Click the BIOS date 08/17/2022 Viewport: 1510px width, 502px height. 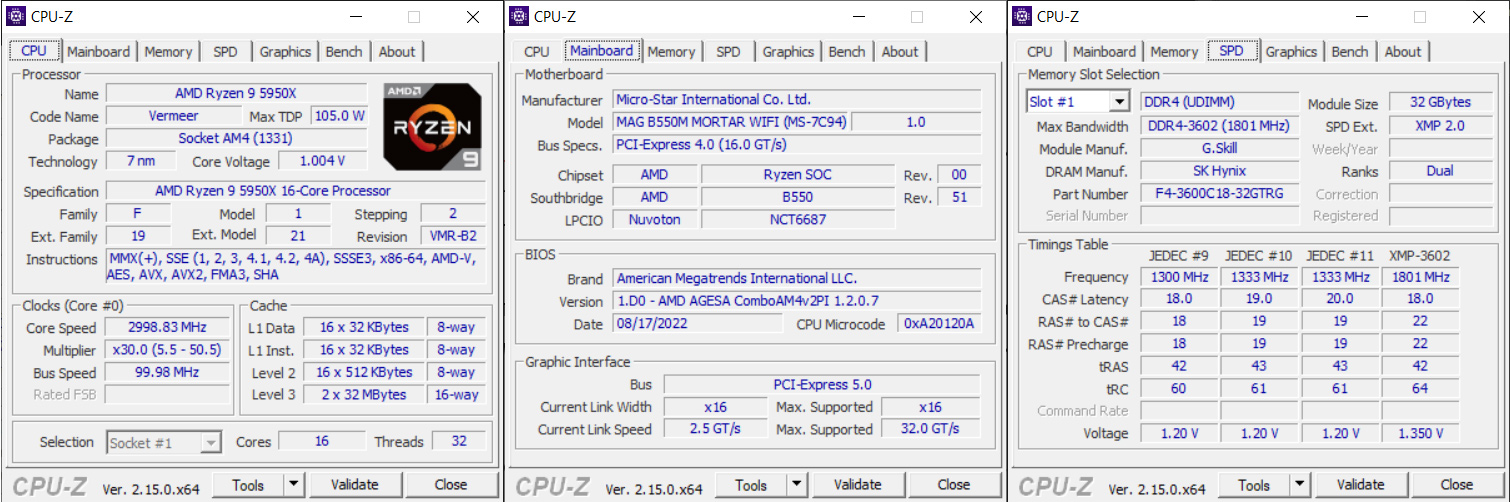pyautogui.click(x=697, y=324)
